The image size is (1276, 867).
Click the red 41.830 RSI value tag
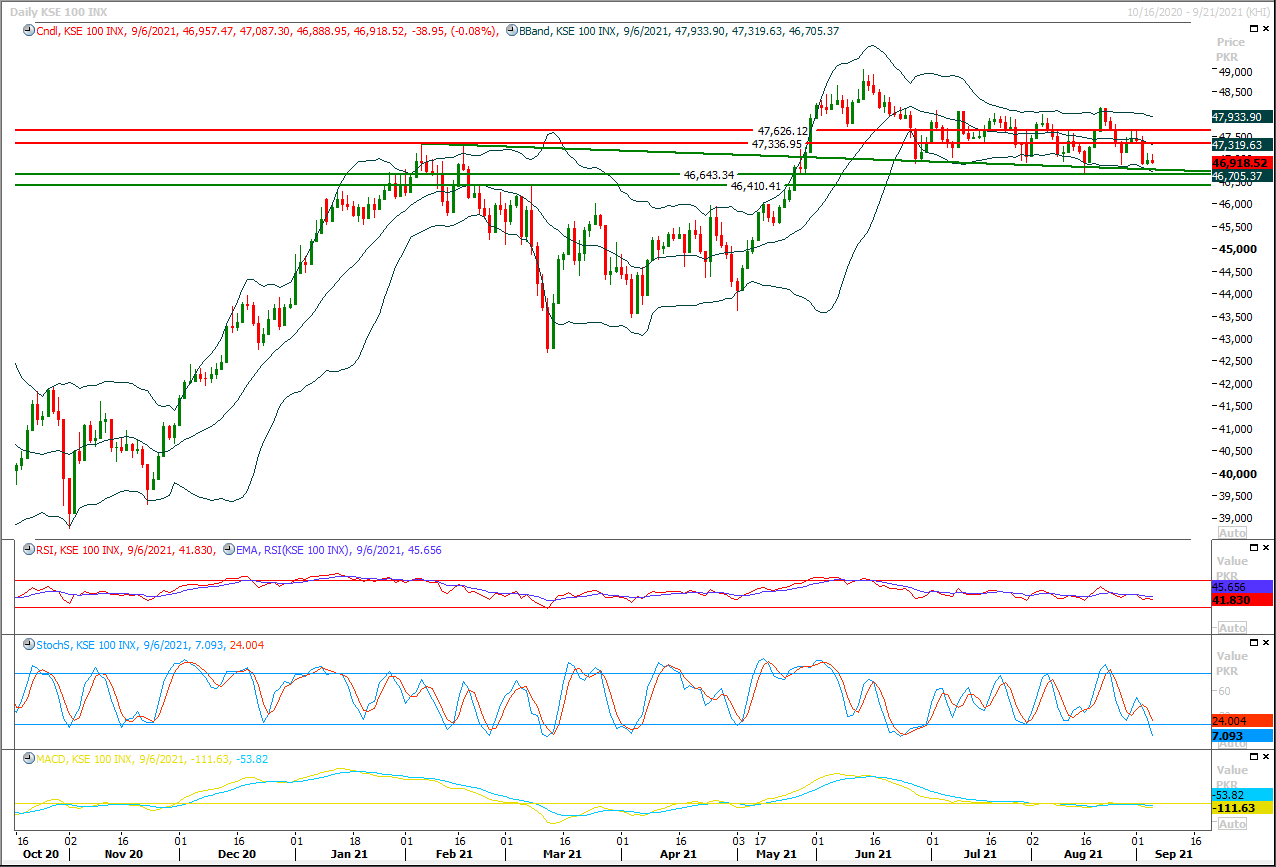(x=1241, y=600)
